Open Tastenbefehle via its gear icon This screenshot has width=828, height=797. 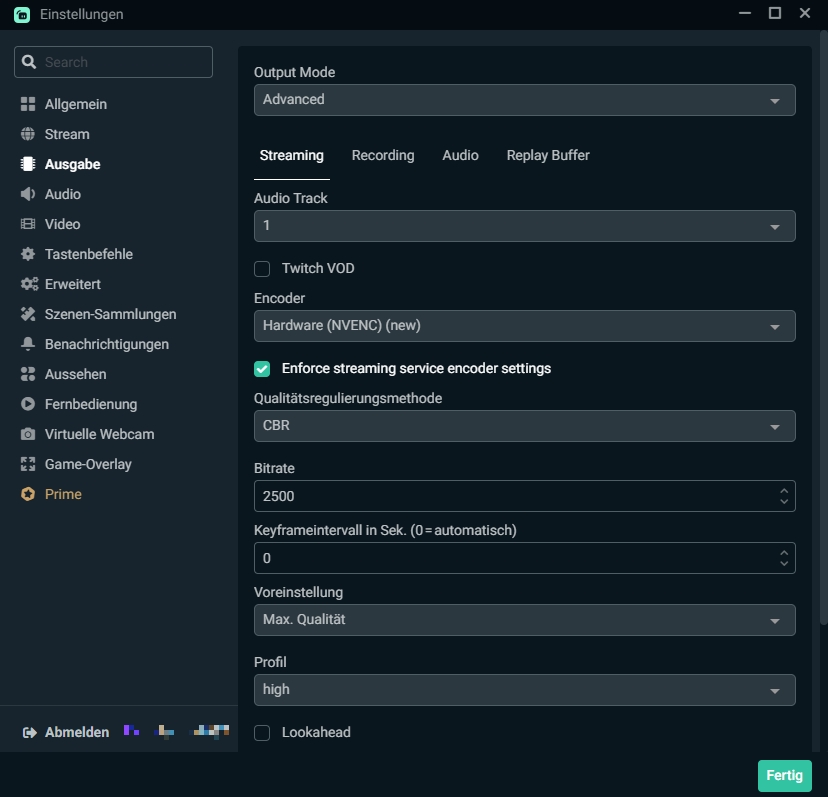click(x=28, y=254)
